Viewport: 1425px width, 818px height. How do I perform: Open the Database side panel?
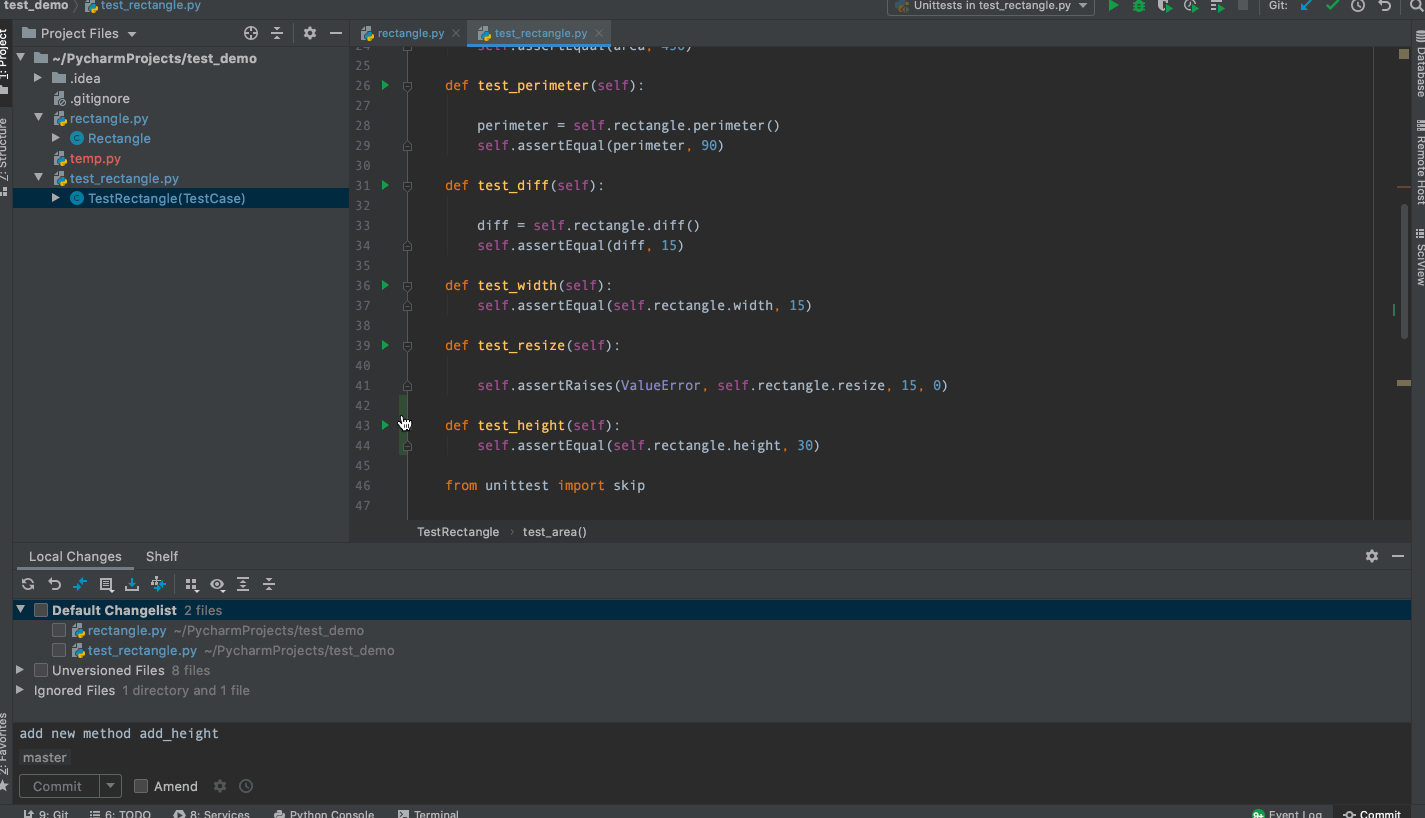(x=1419, y=64)
